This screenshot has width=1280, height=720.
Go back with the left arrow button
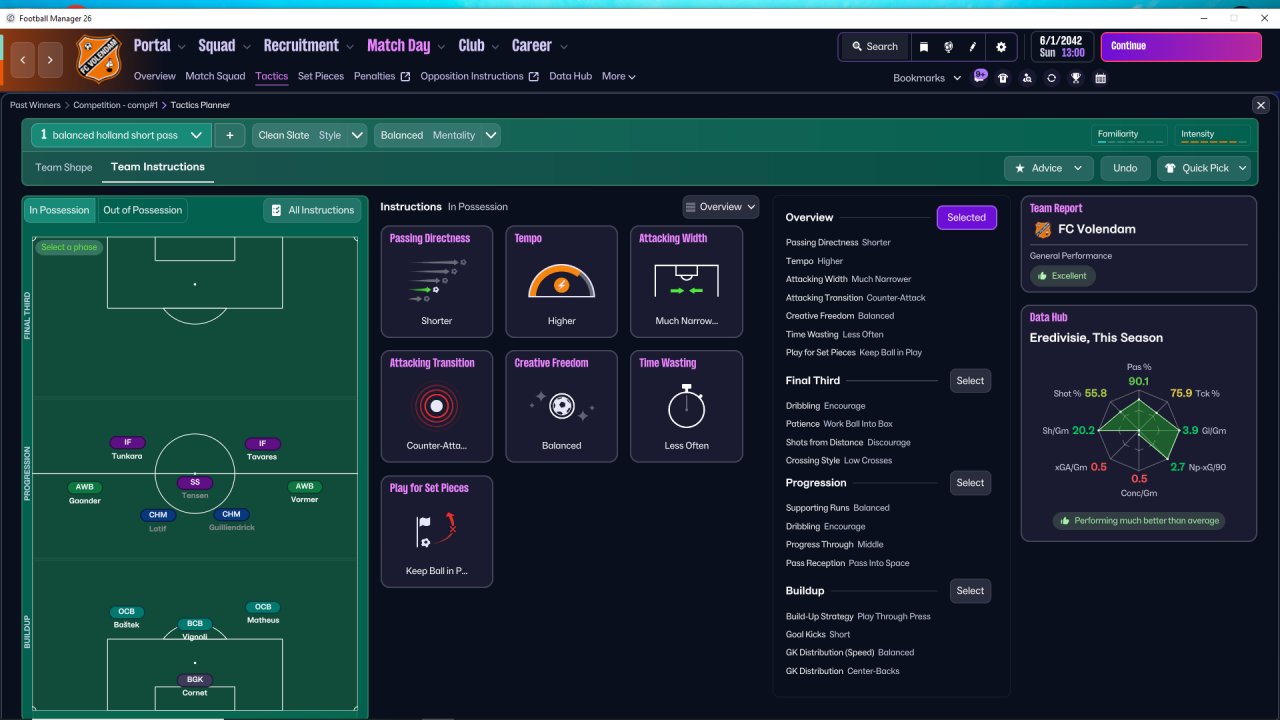pyautogui.click(x=24, y=60)
